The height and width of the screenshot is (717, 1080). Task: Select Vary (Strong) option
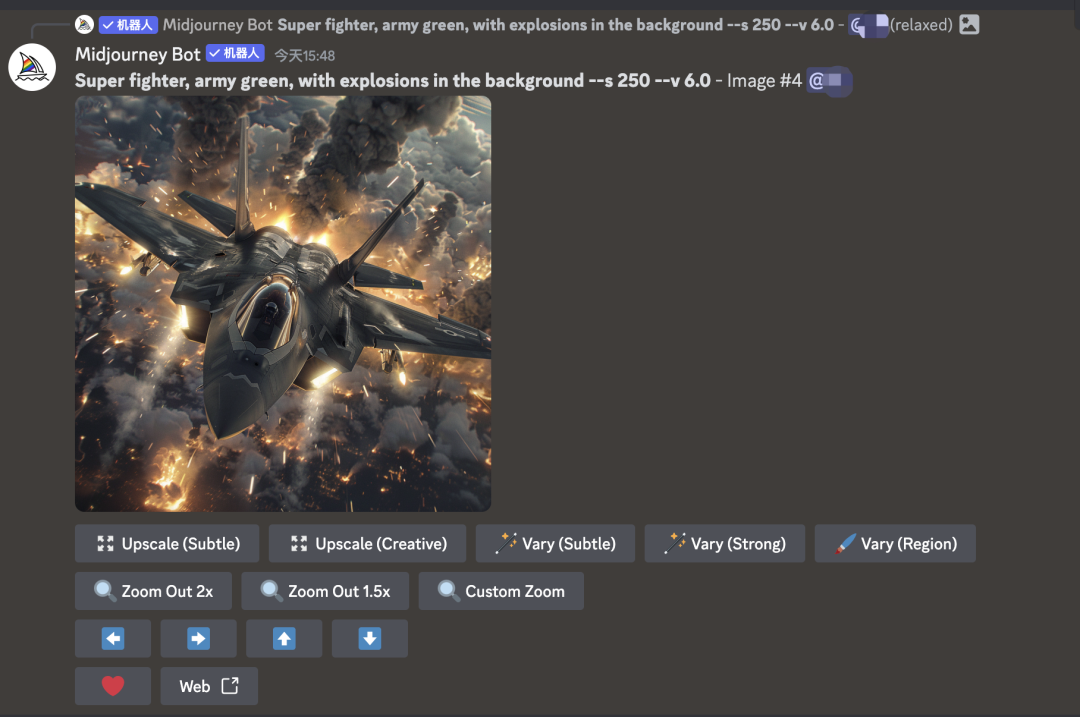click(724, 543)
